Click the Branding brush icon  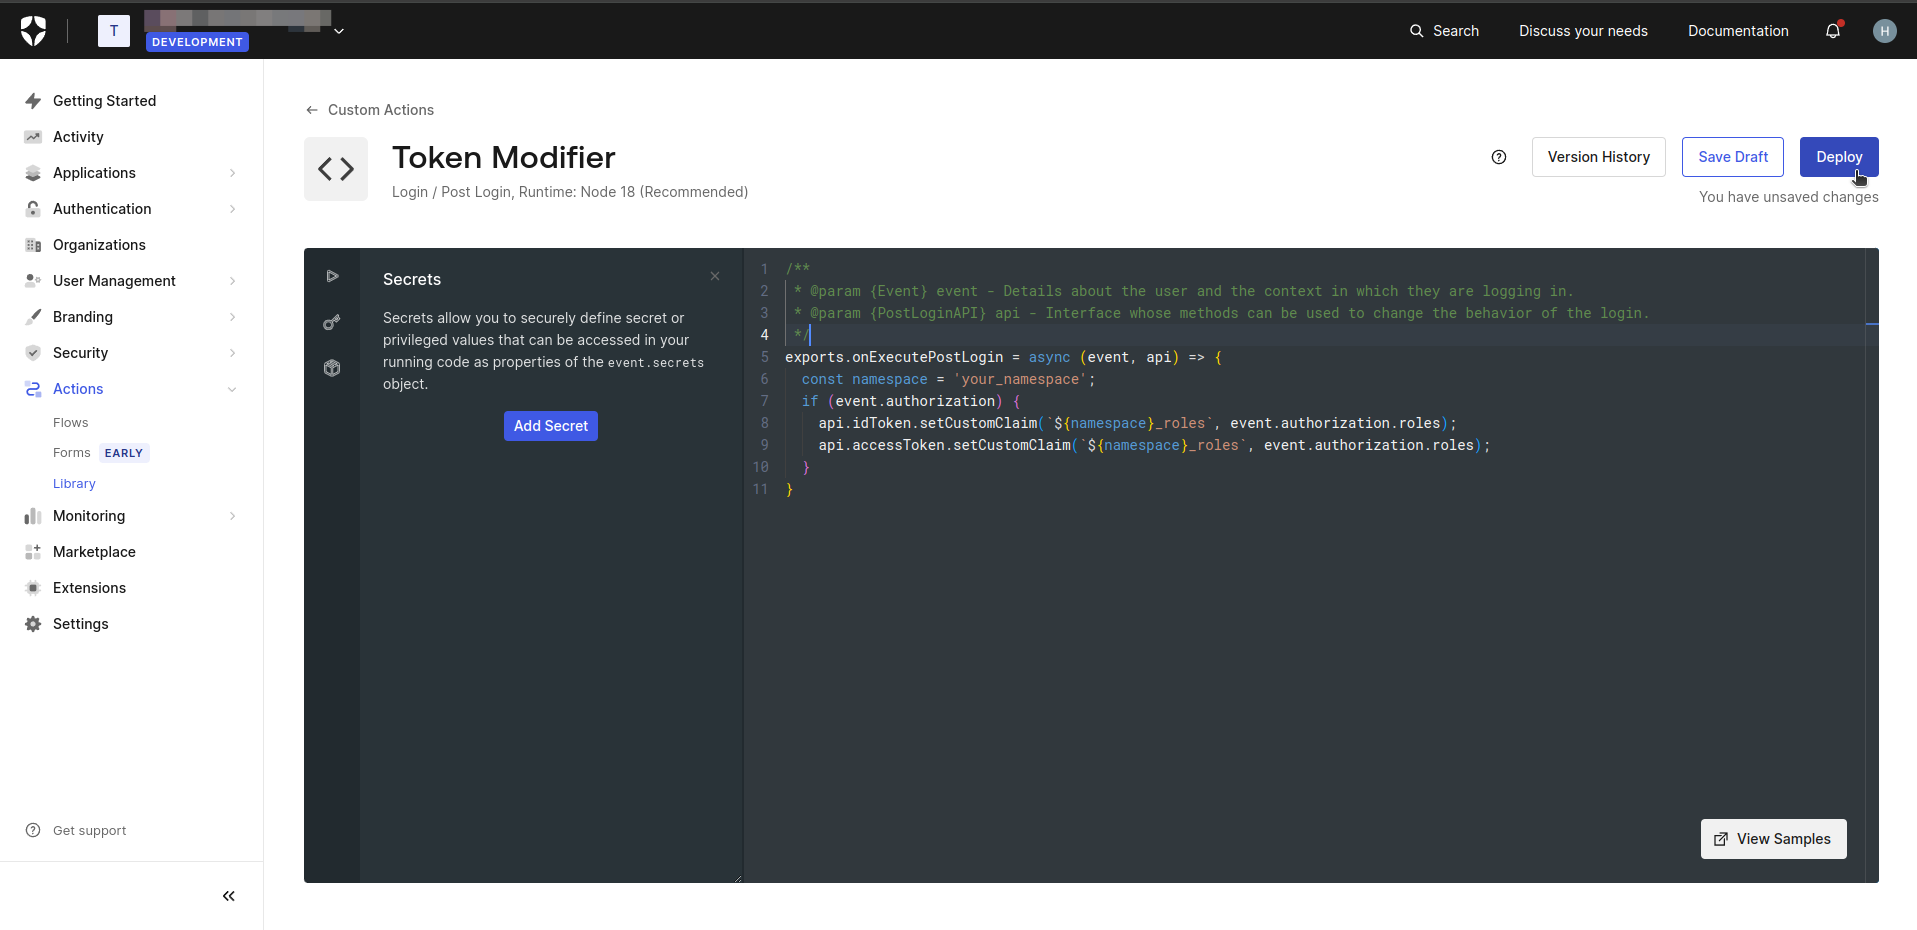click(33, 317)
